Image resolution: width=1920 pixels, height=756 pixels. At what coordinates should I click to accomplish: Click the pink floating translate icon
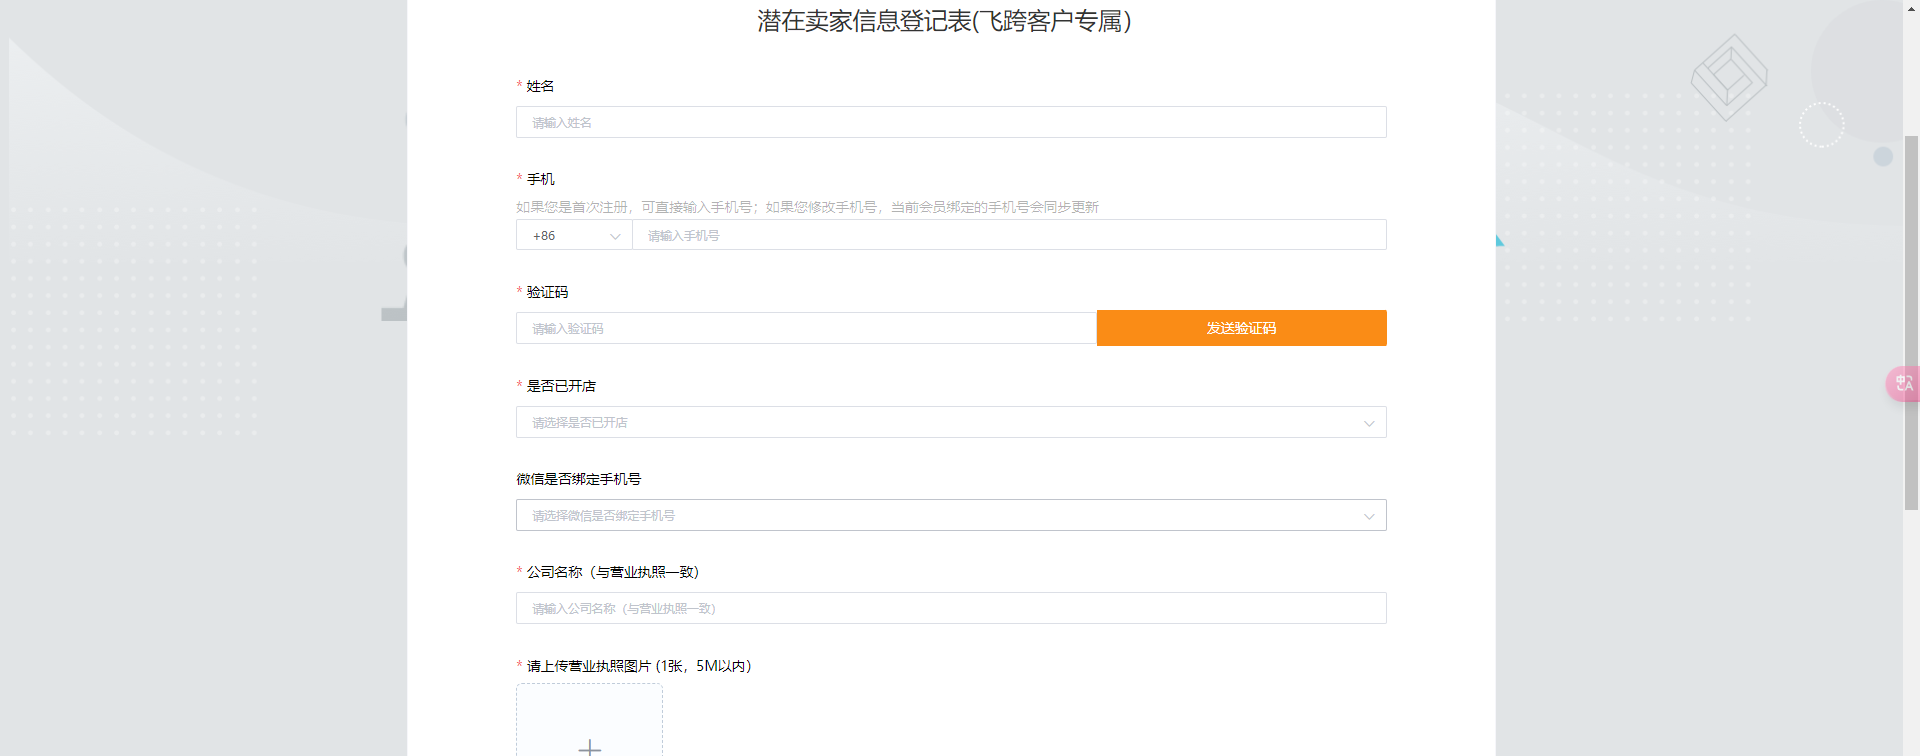click(x=1903, y=384)
